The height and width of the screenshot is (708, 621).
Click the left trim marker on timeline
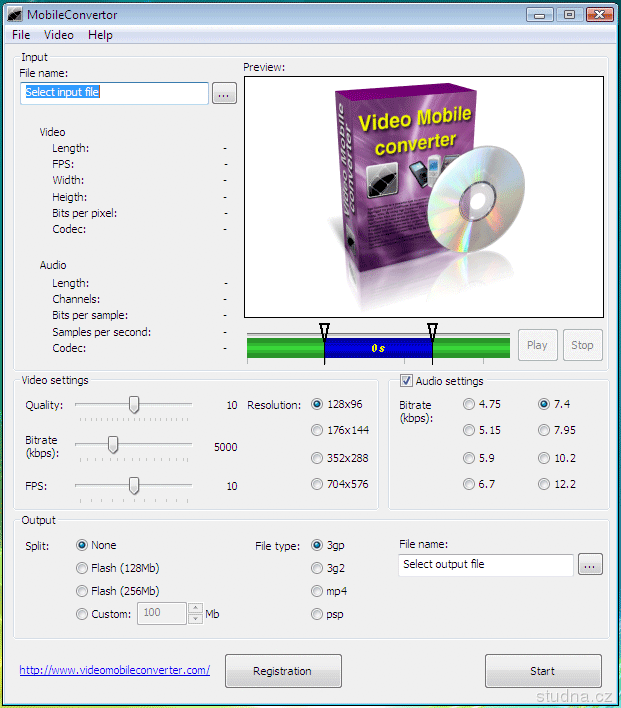click(x=323, y=330)
